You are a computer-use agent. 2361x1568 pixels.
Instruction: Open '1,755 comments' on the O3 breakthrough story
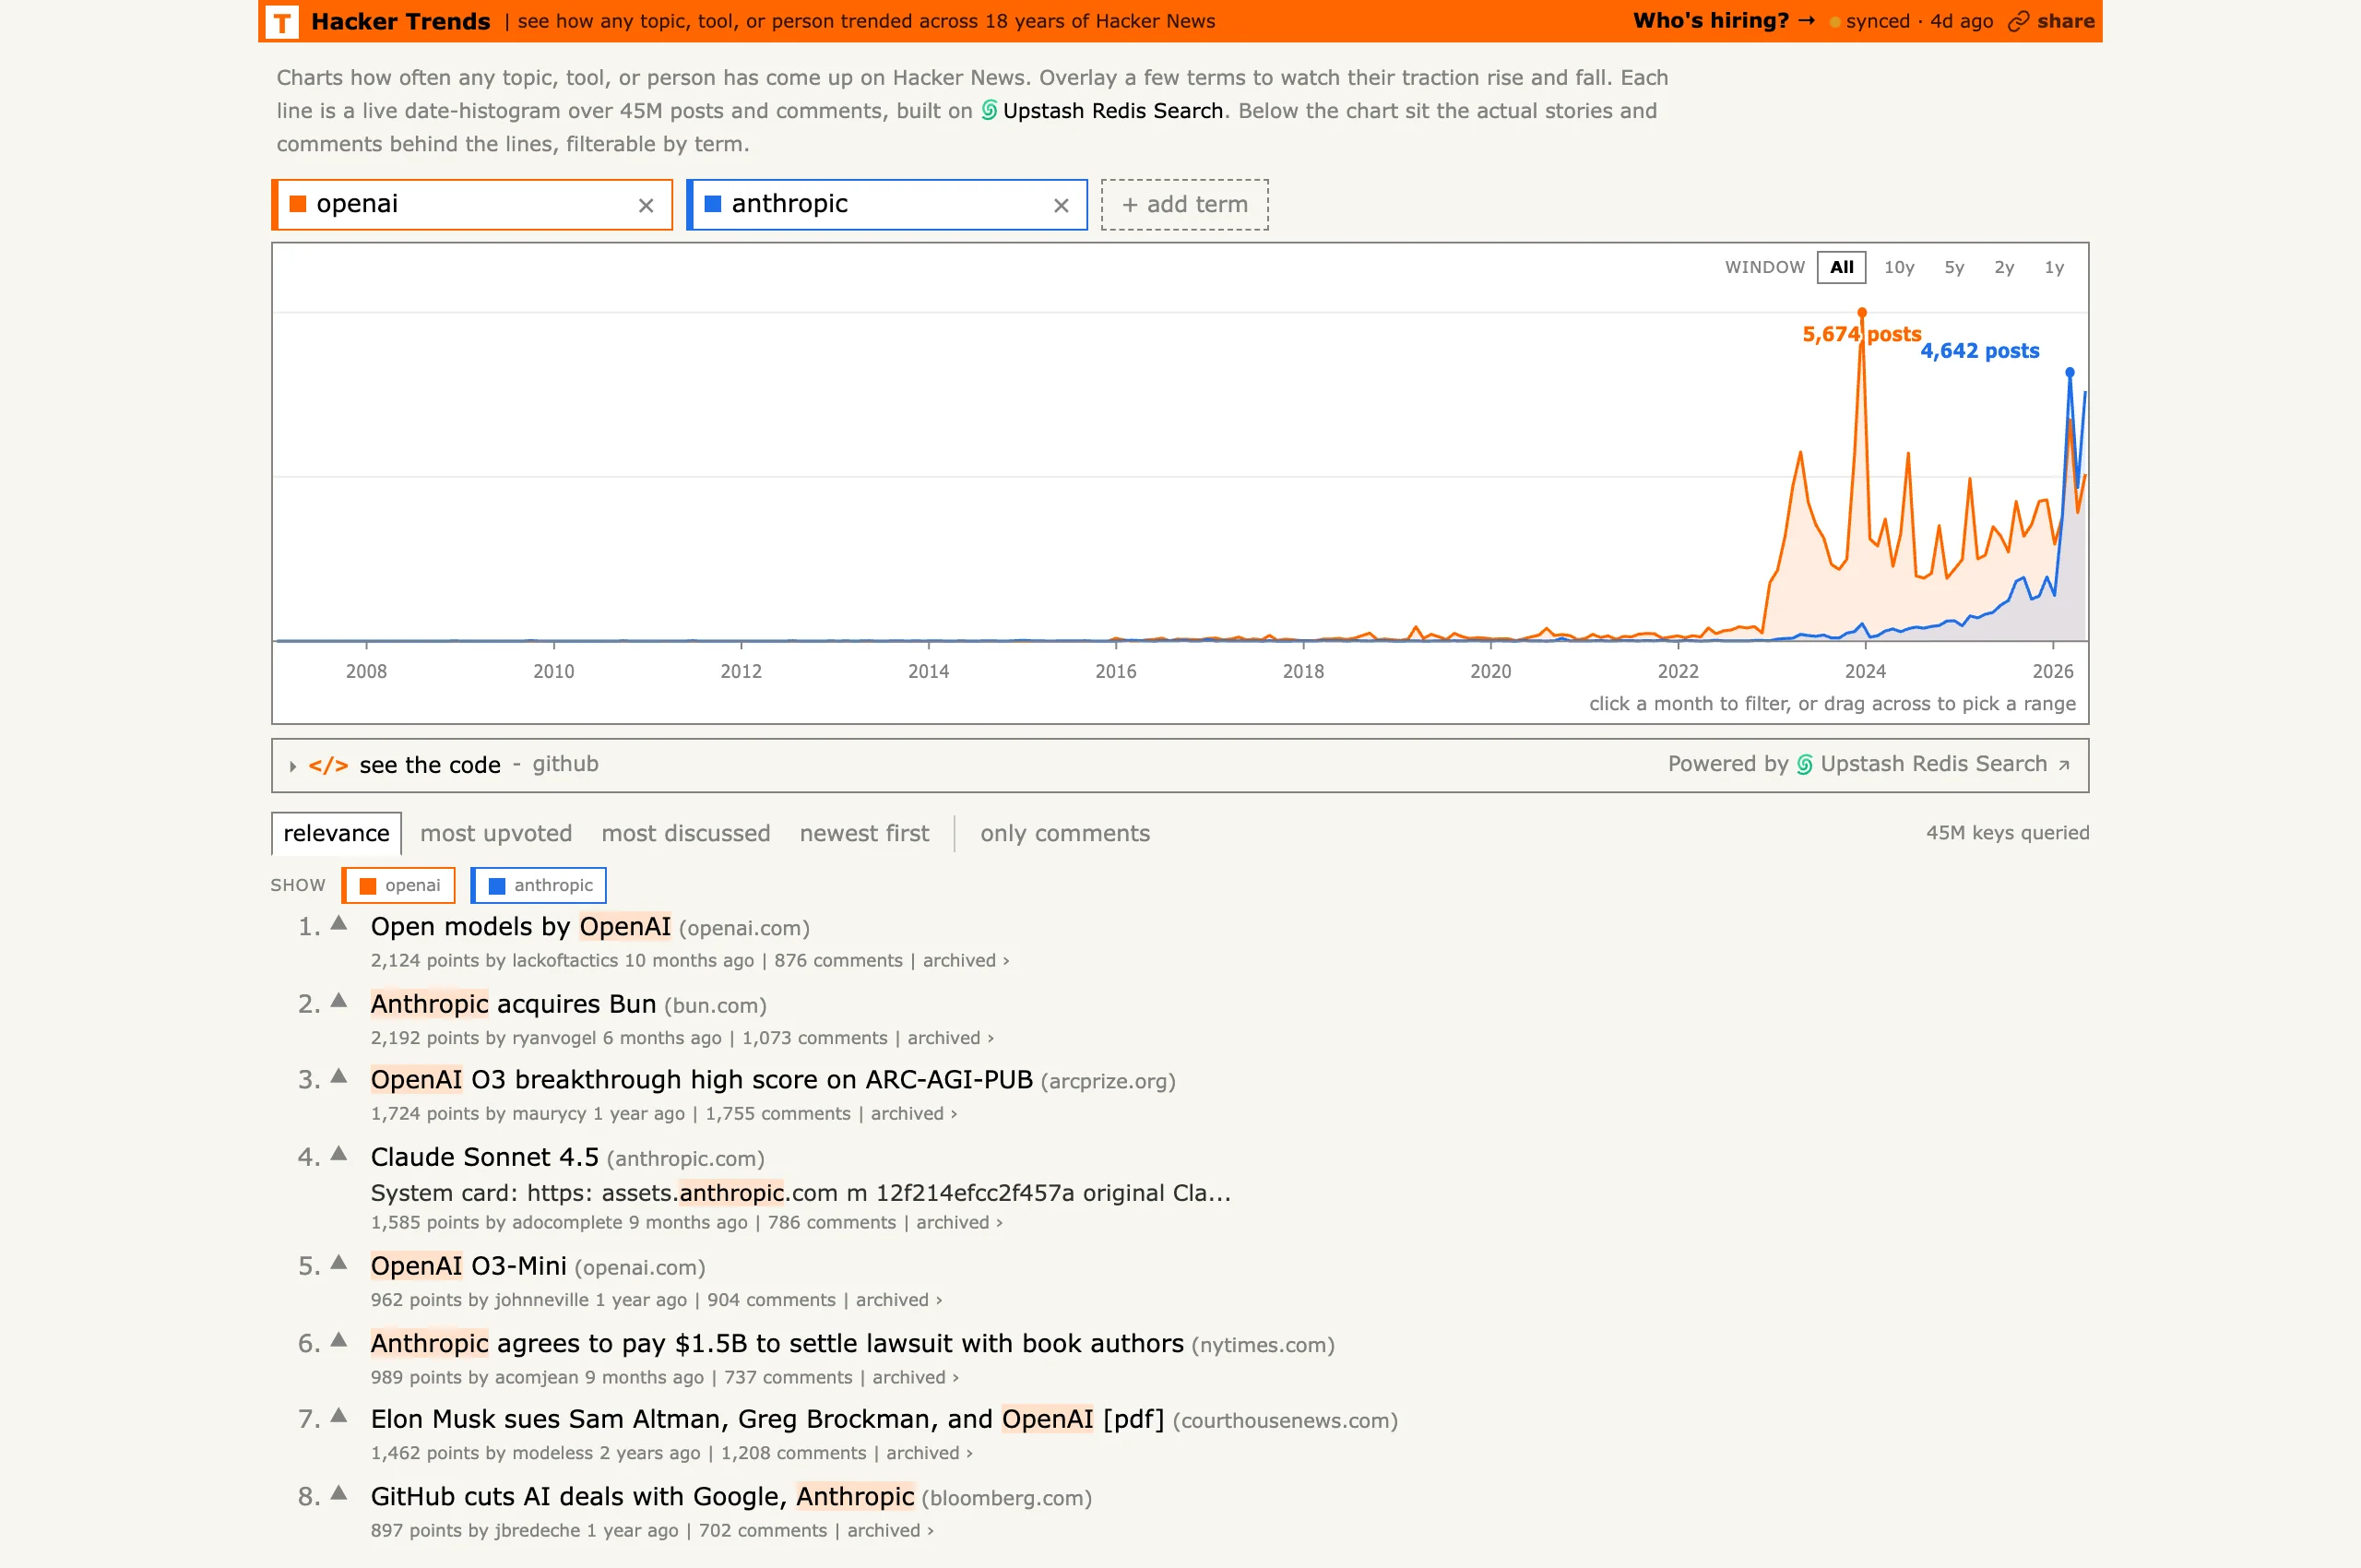[778, 1114]
